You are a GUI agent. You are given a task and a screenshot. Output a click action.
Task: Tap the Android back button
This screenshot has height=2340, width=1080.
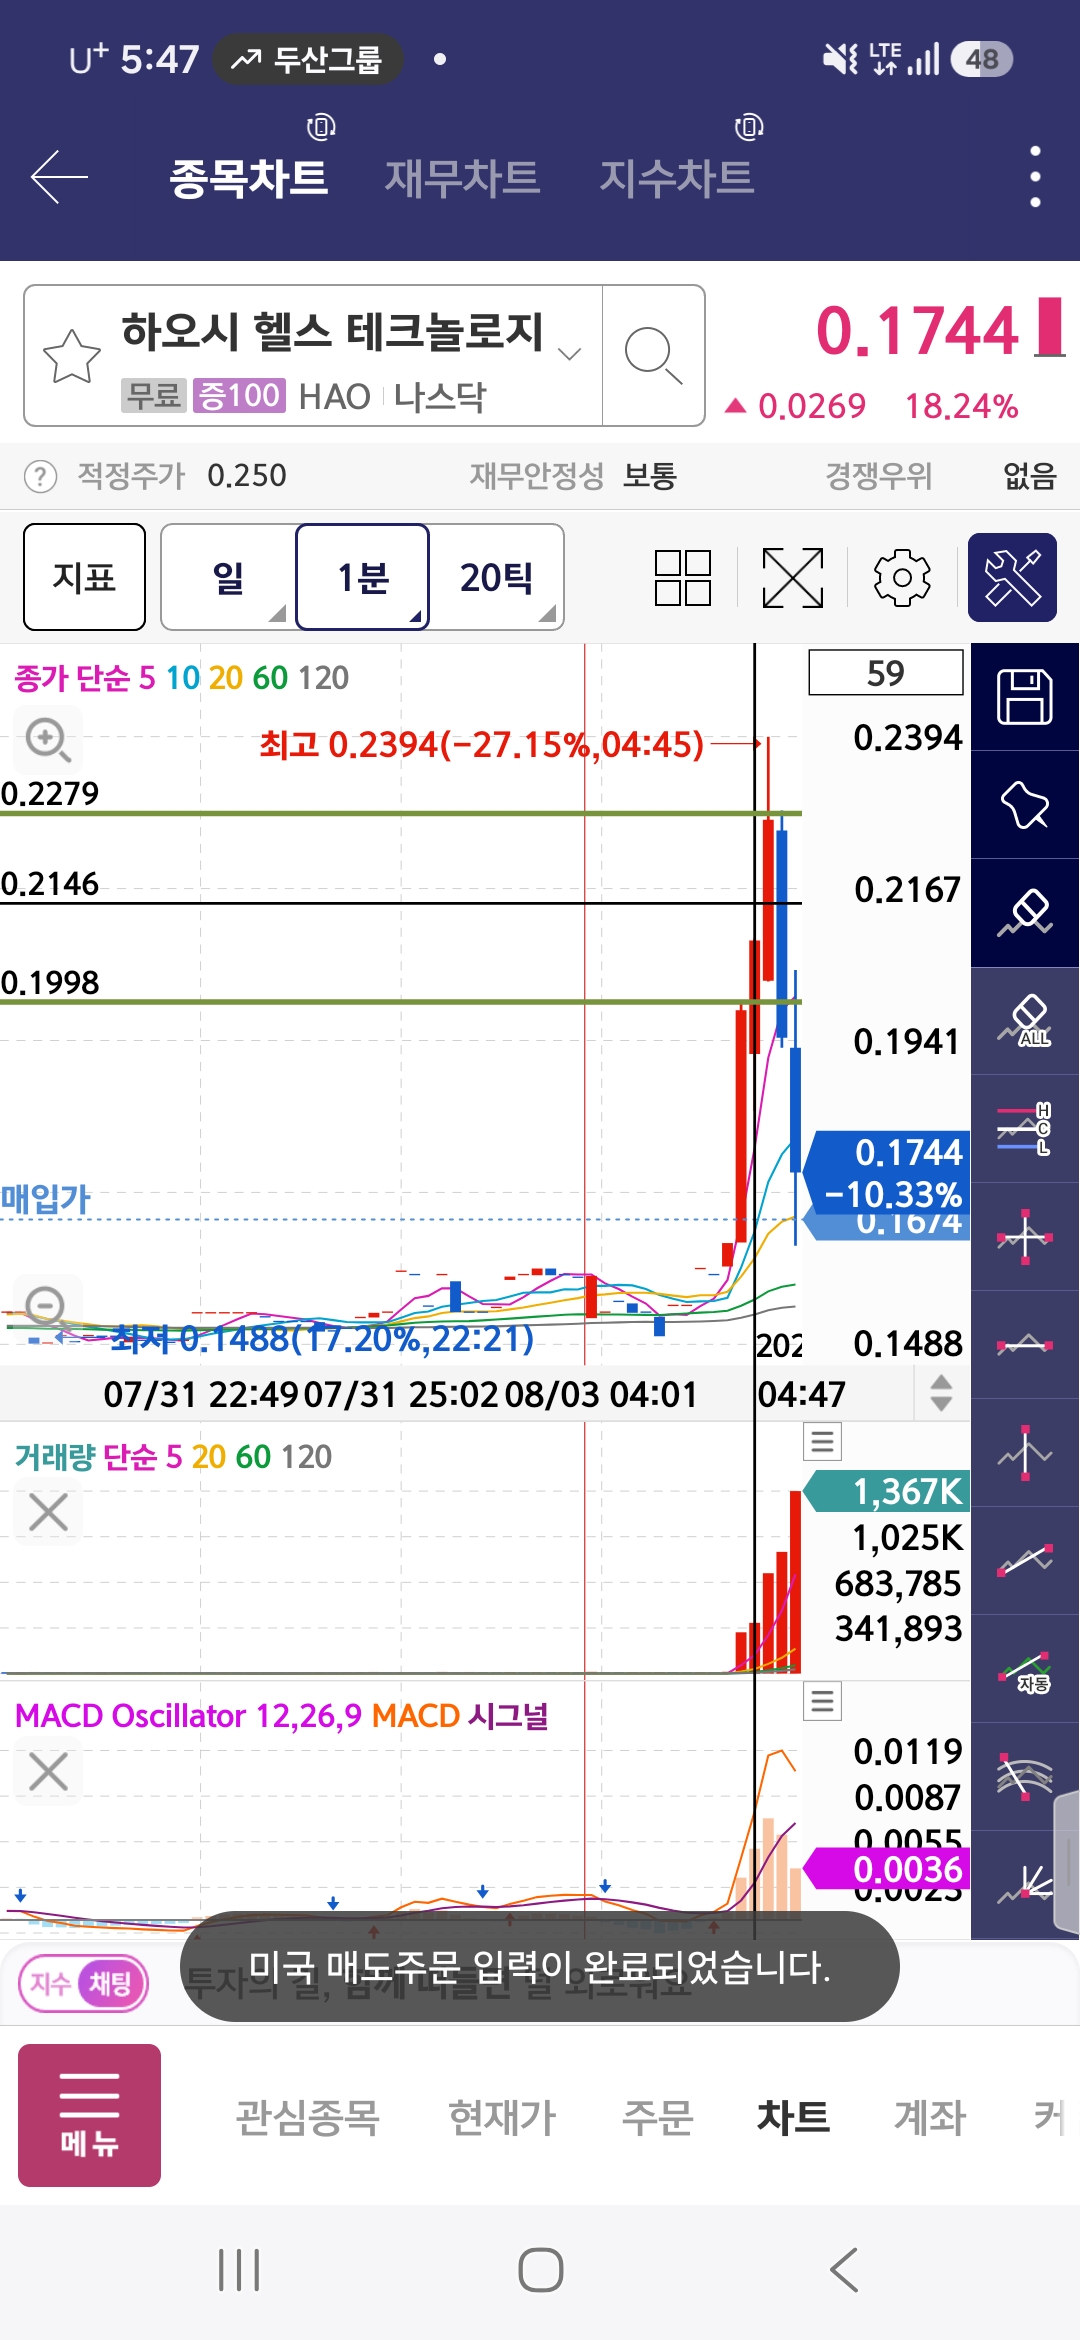tap(844, 2270)
